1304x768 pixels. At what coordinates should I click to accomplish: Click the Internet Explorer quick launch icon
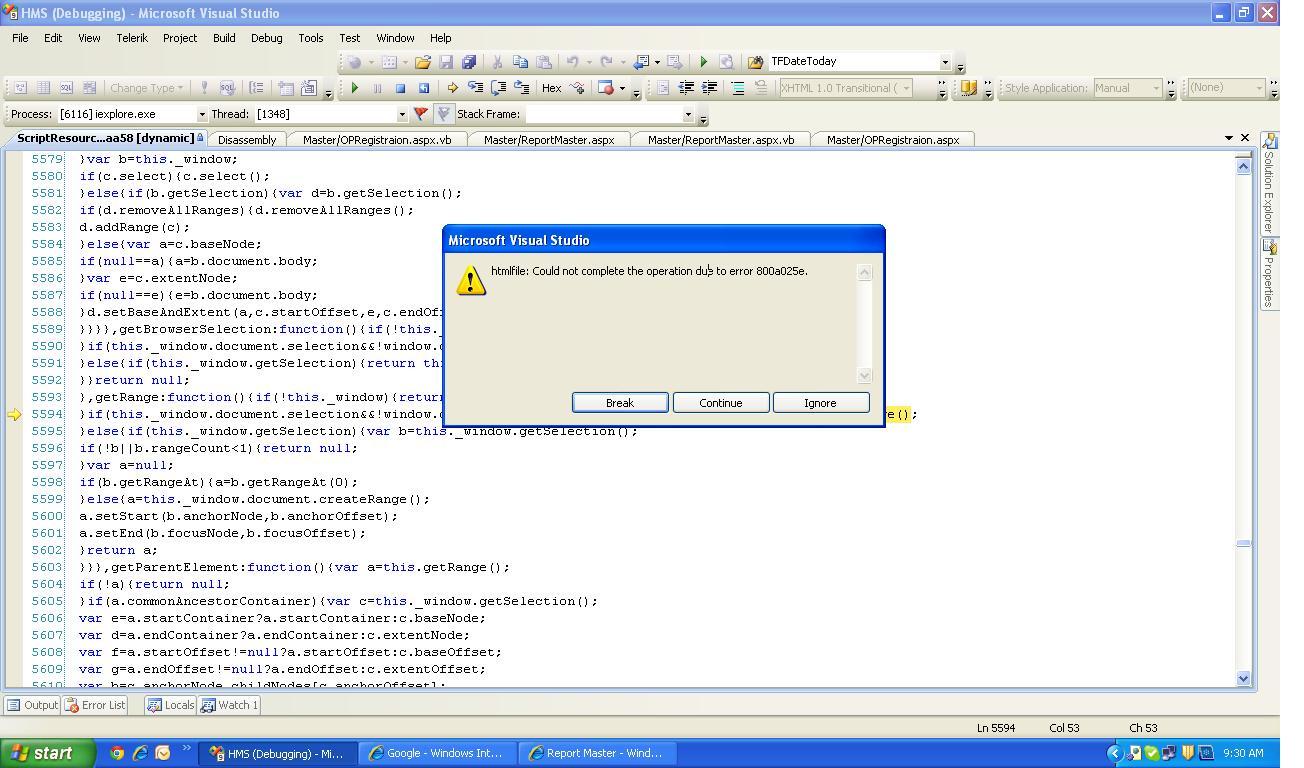[140, 753]
